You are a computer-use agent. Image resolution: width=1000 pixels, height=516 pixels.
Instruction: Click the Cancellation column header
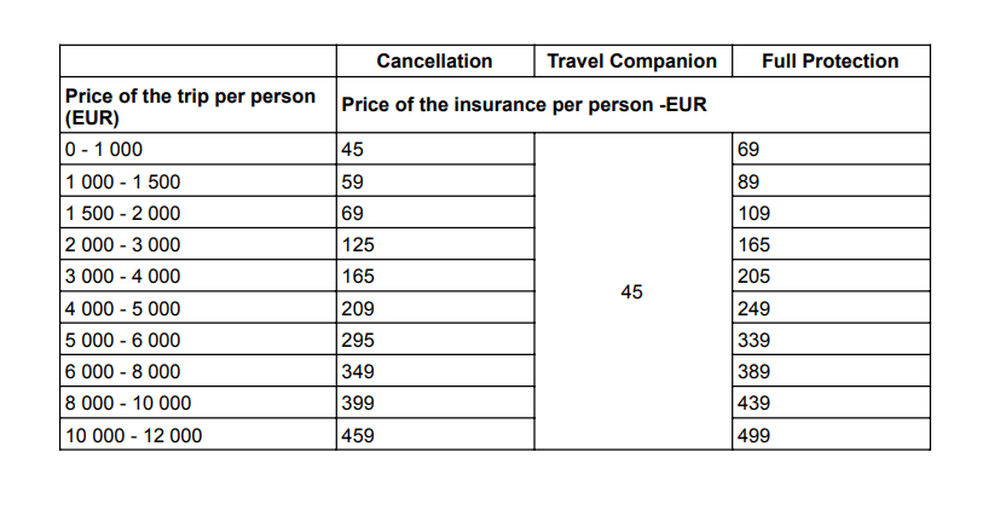click(x=435, y=61)
